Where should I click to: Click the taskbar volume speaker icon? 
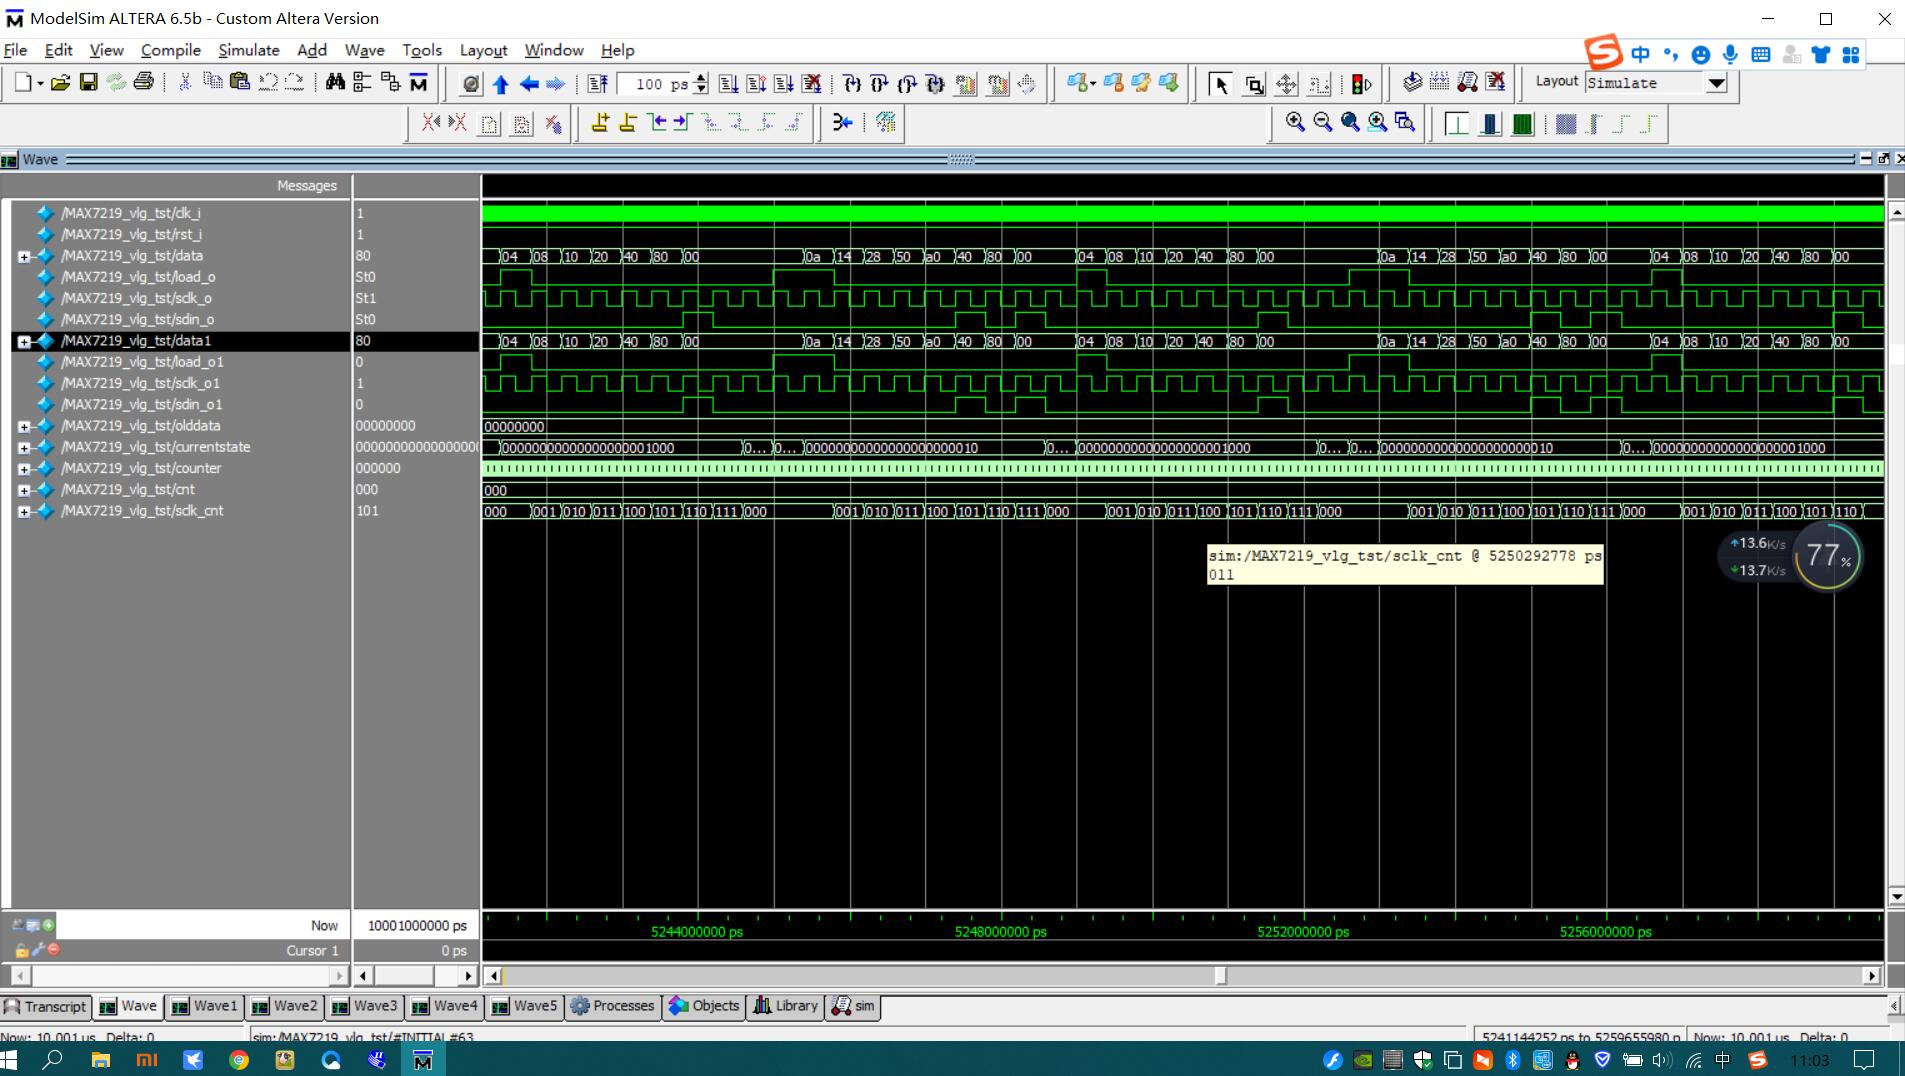click(1661, 1060)
